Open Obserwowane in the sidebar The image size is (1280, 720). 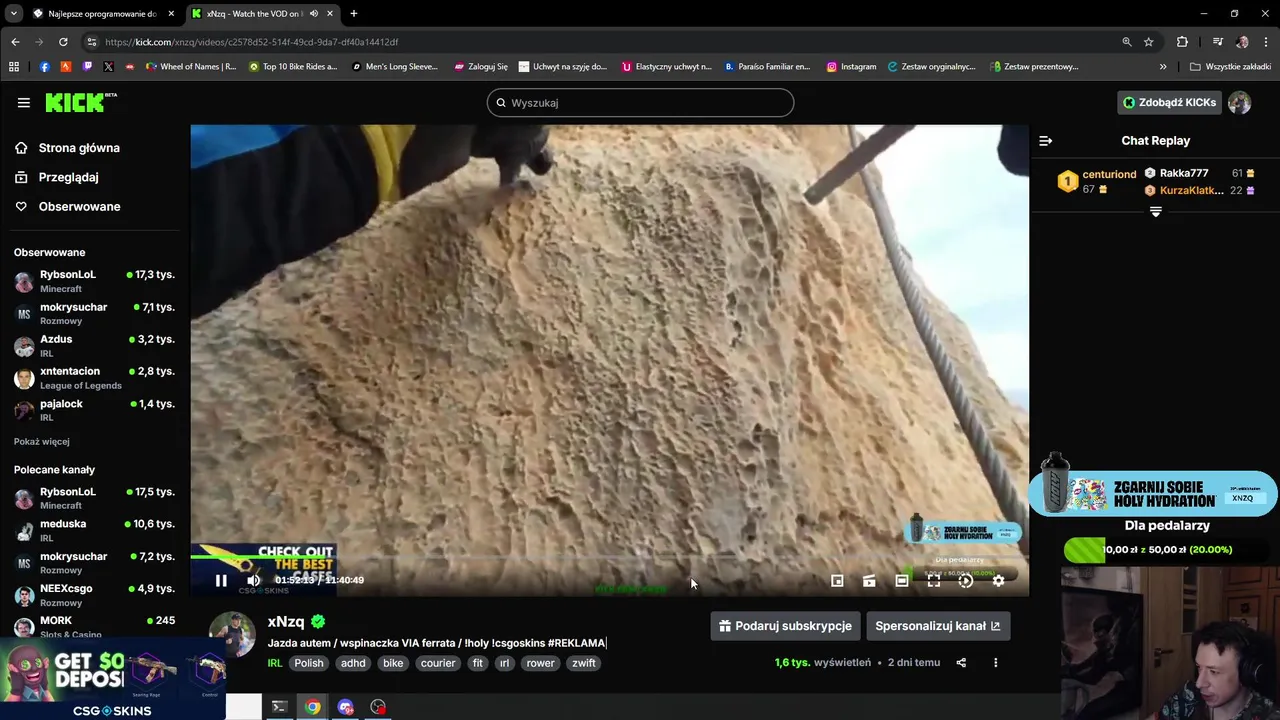79,206
